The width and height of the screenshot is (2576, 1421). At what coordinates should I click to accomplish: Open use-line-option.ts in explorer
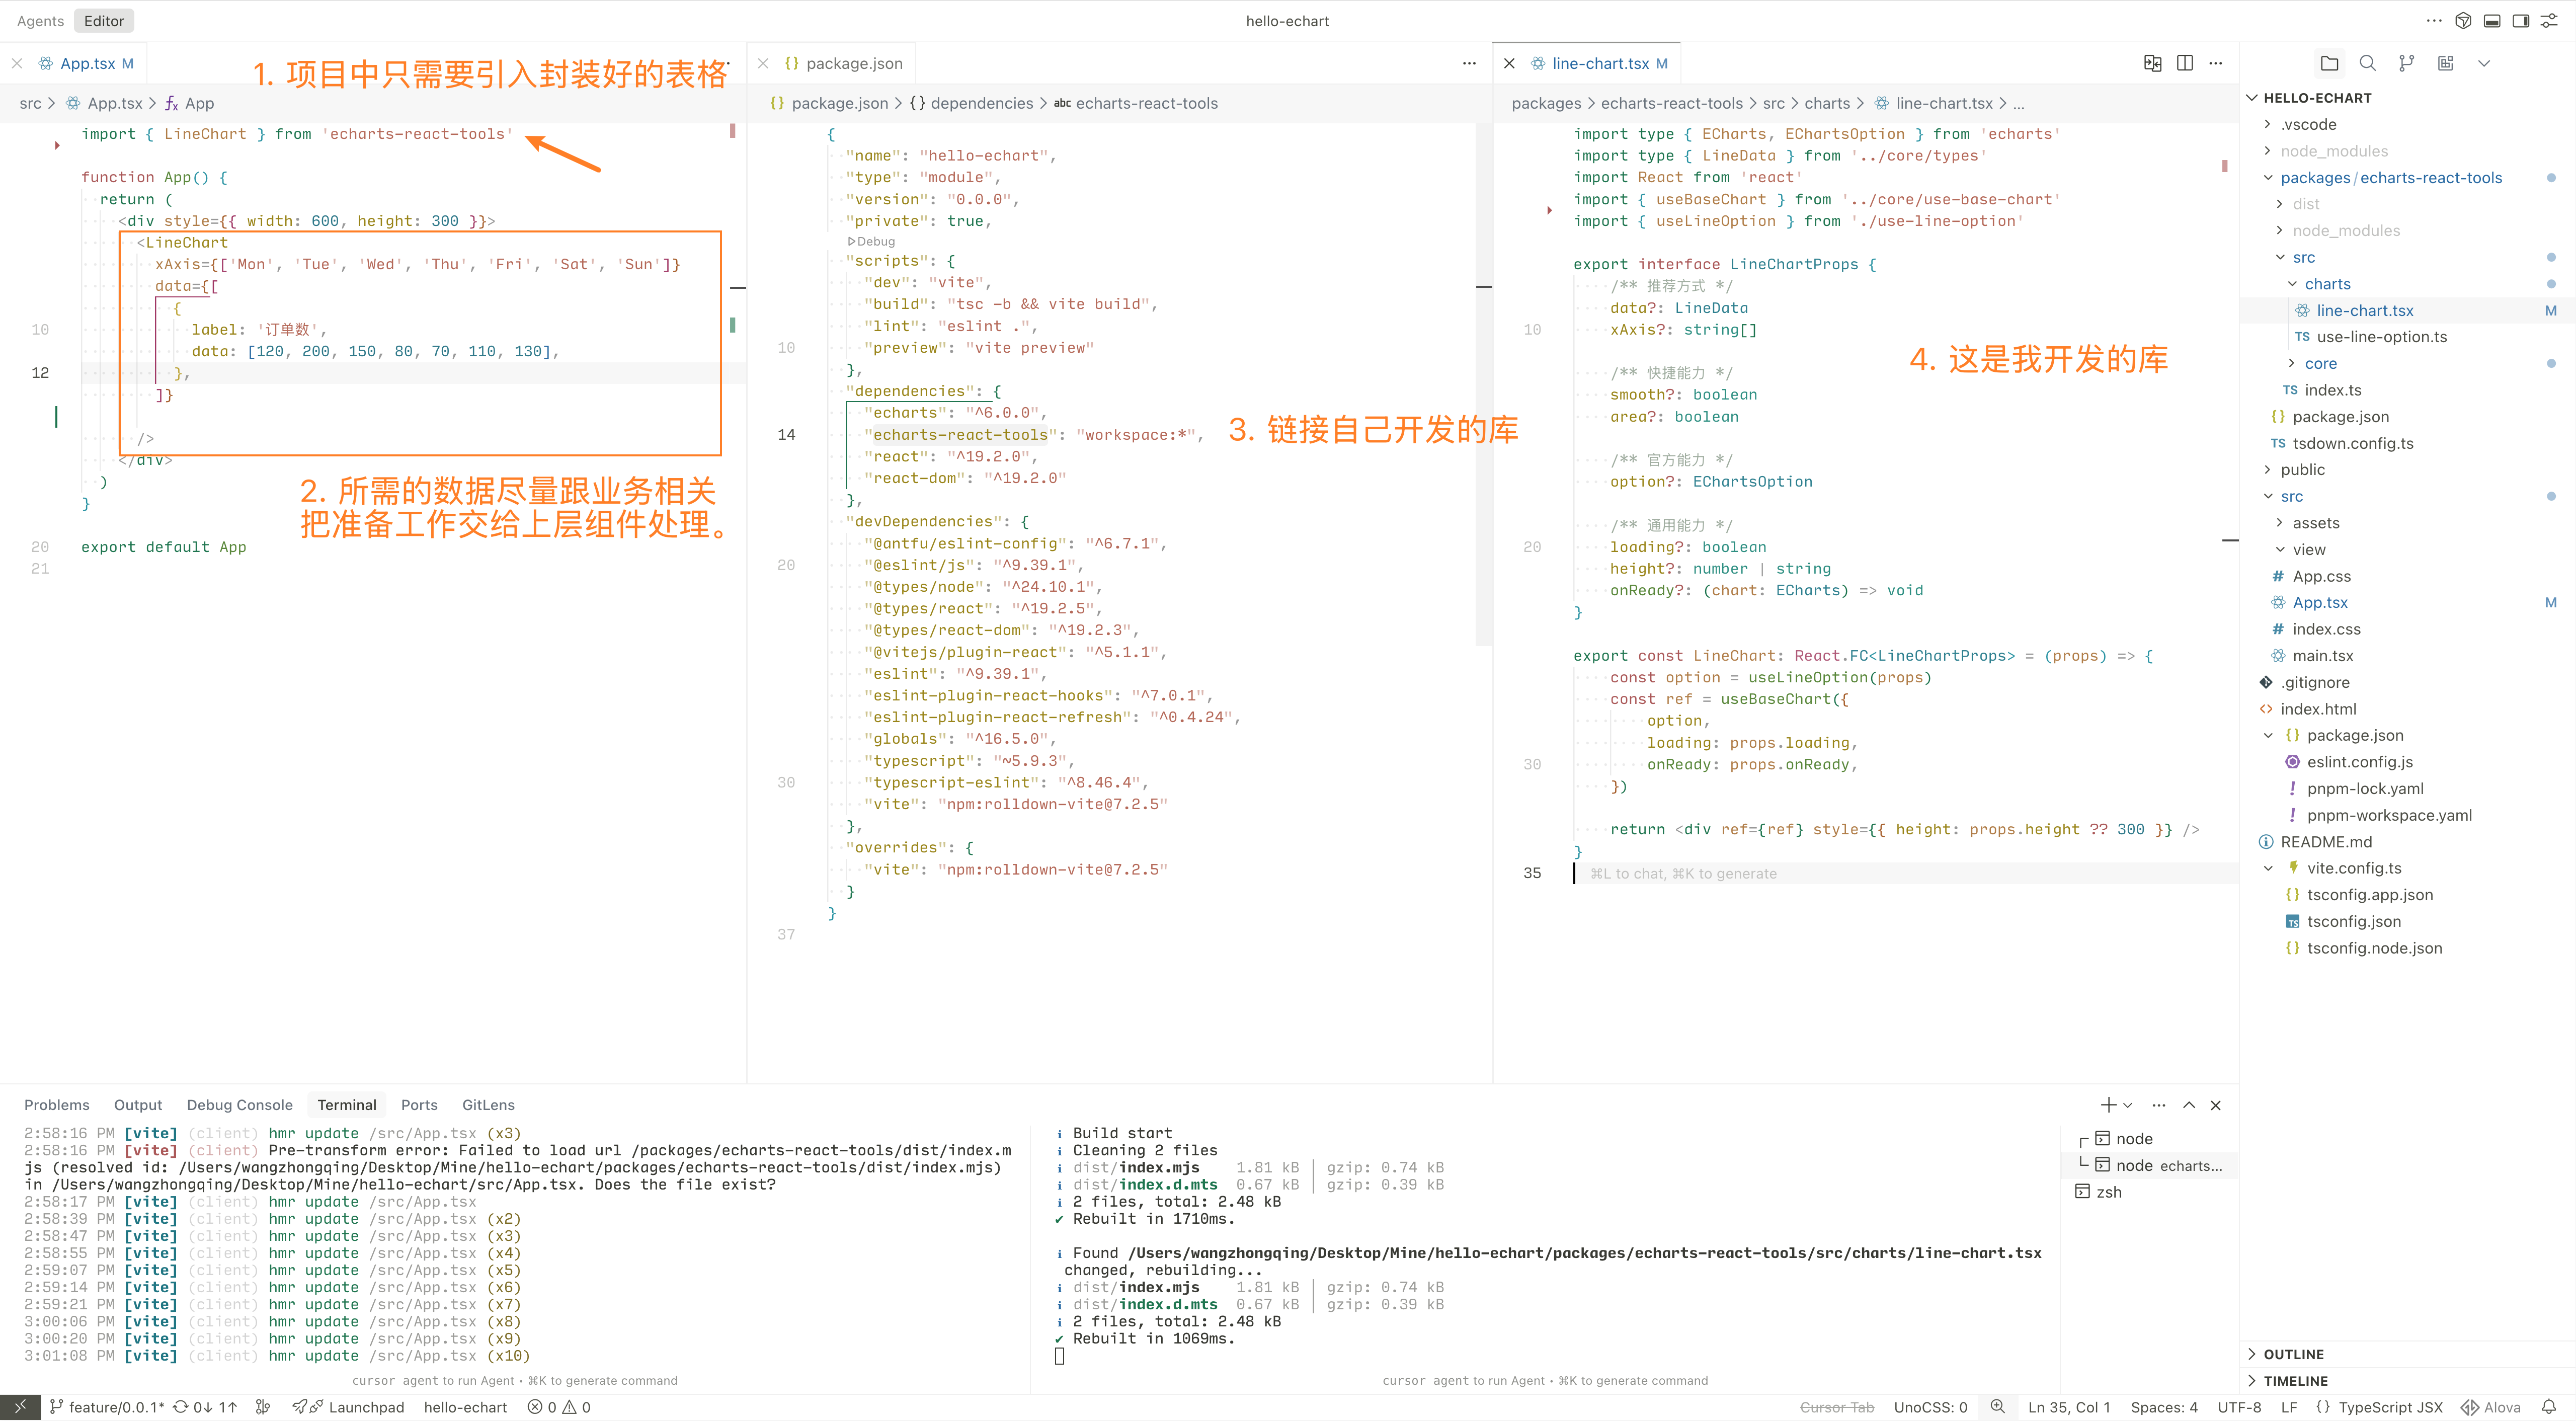point(2381,337)
